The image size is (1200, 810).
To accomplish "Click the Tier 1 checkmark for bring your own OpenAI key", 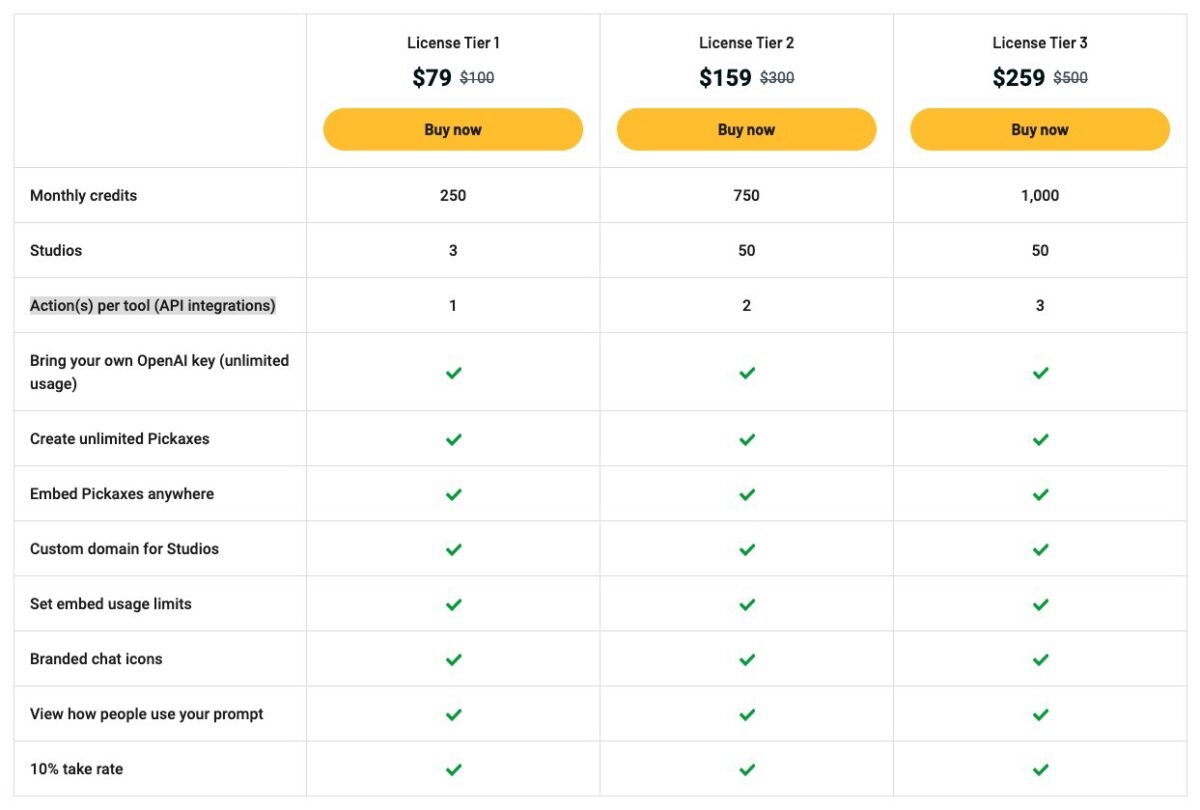I will click(x=453, y=372).
